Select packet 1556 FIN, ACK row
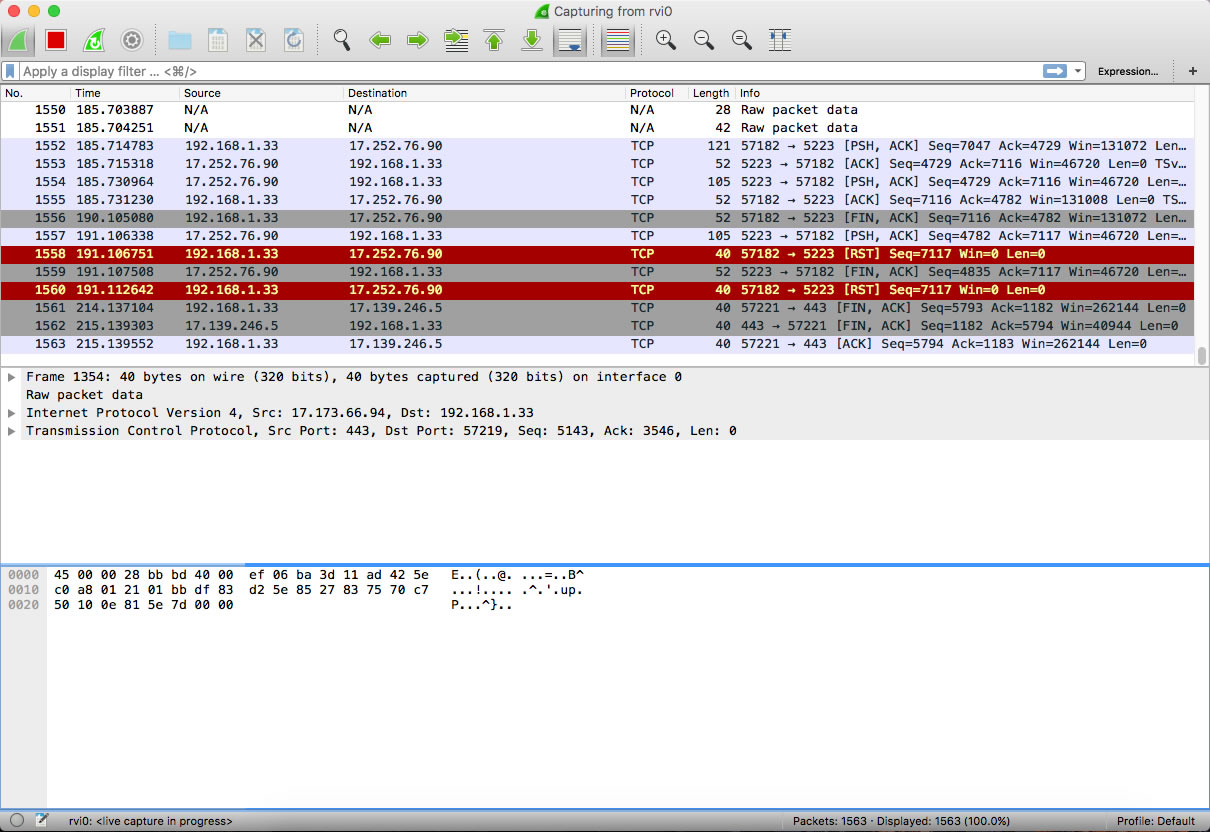This screenshot has height=832, width=1210. tap(597, 218)
